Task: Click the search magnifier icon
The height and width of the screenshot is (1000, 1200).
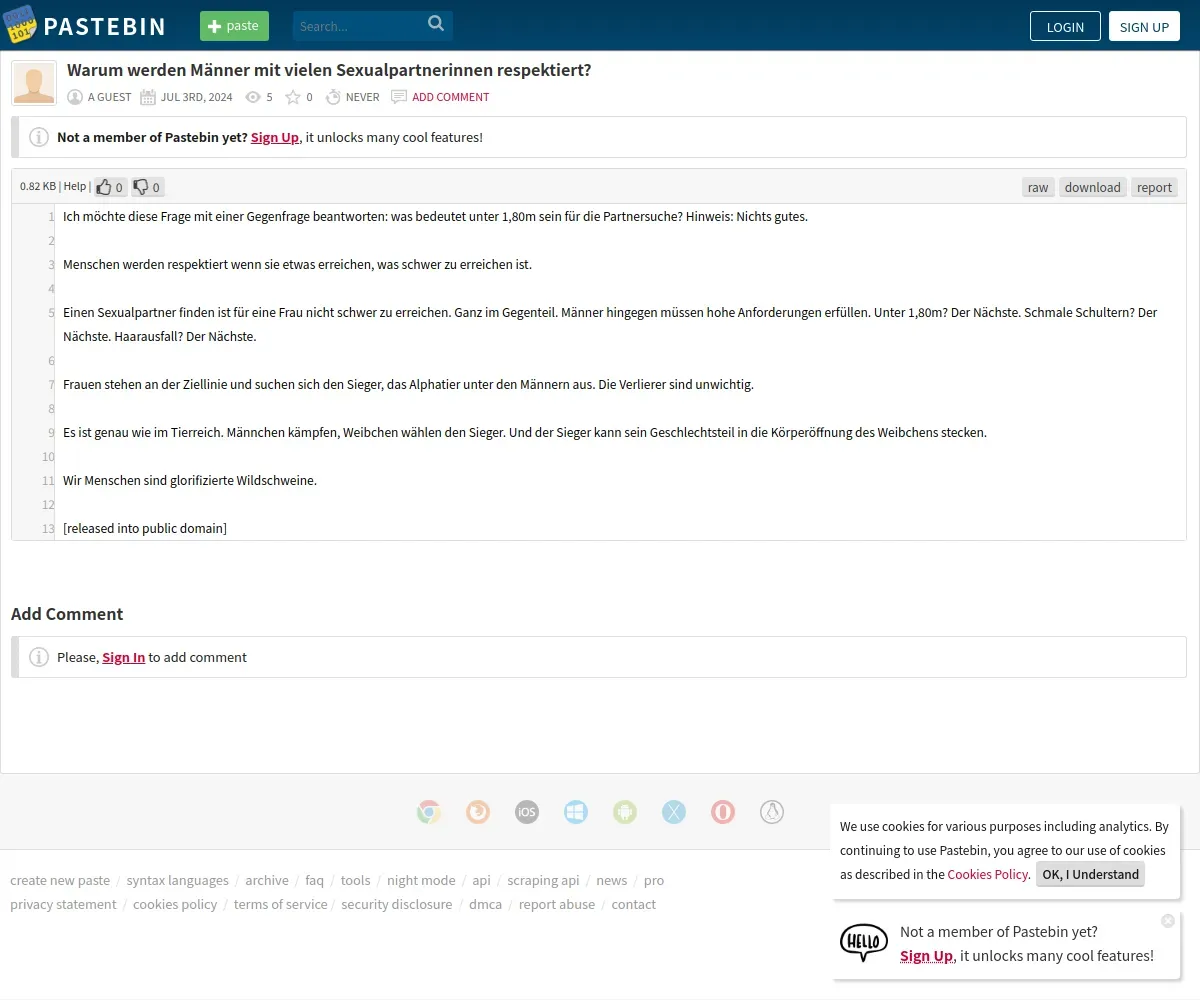Action: coord(436,24)
